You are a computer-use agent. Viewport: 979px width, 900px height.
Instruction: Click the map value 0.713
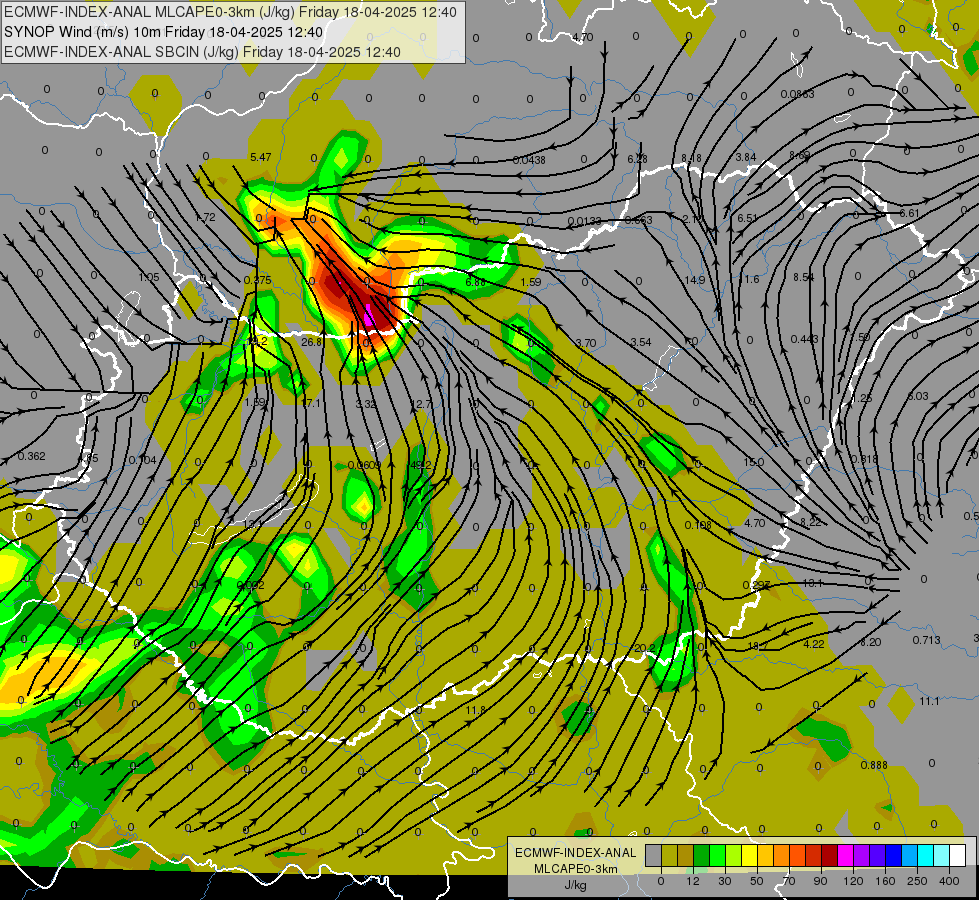[x=927, y=640]
